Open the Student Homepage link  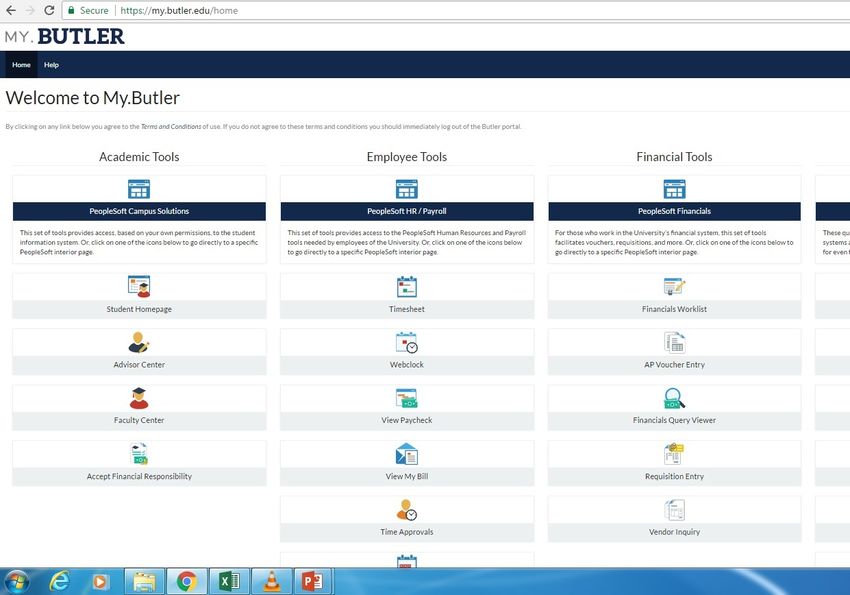coord(139,309)
